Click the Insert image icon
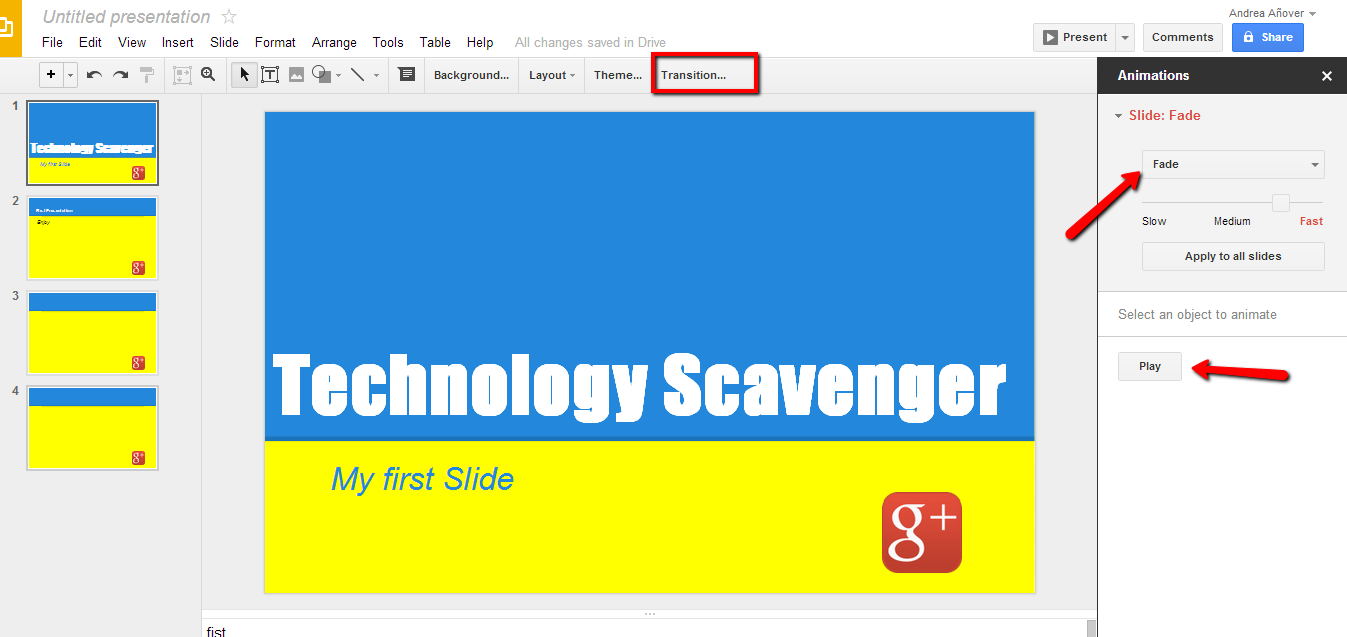The height and width of the screenshot is (637, 1347). point(296,74)
